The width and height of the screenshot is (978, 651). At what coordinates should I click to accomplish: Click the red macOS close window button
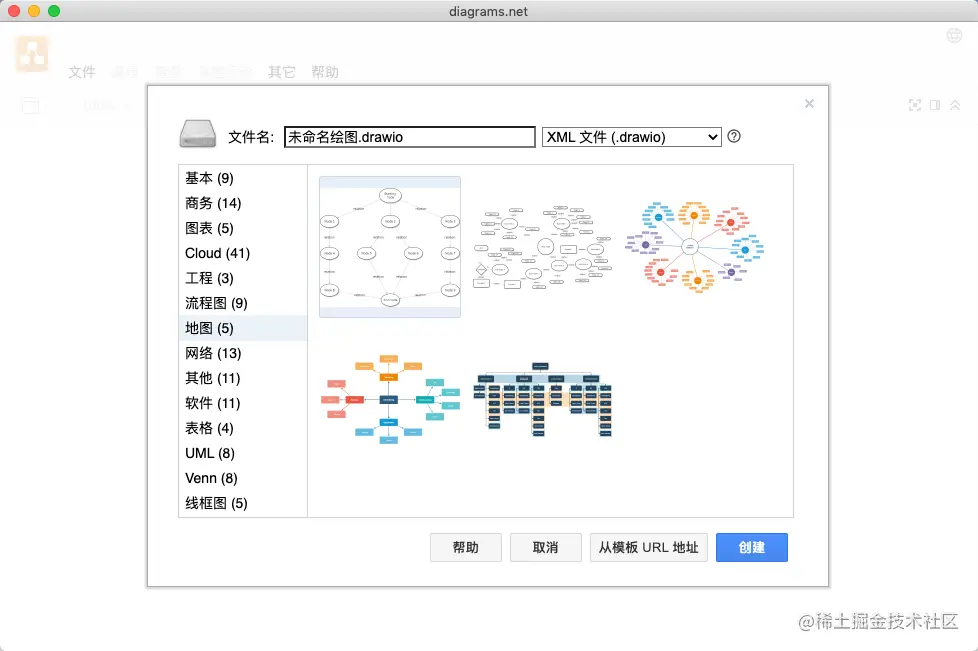pos(14,11)
